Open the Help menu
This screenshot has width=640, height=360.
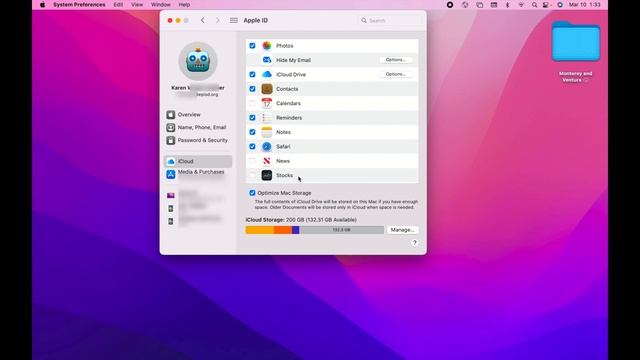(x=184, y=4)
